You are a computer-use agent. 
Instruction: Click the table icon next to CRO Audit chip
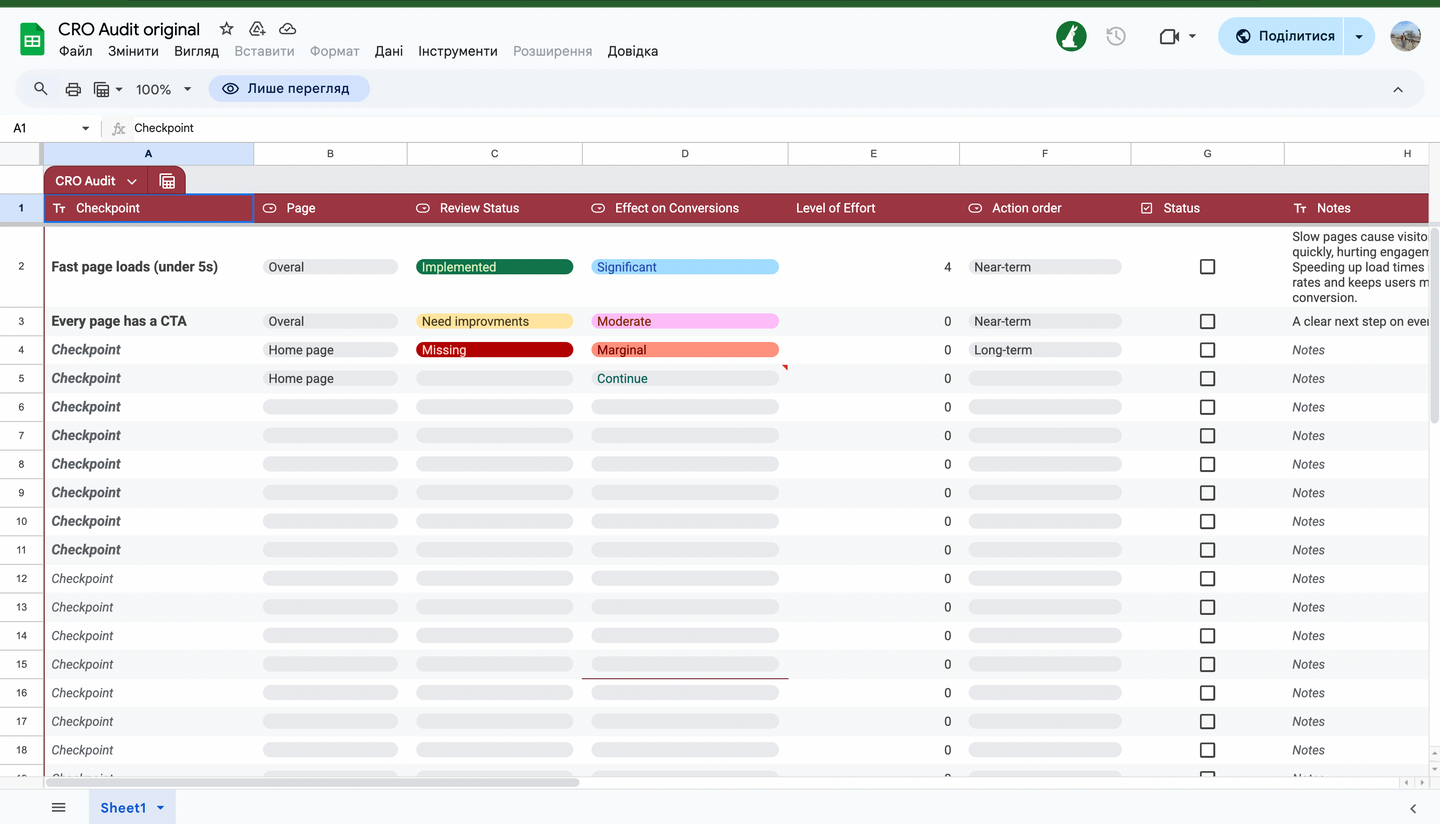coord(167,180)
